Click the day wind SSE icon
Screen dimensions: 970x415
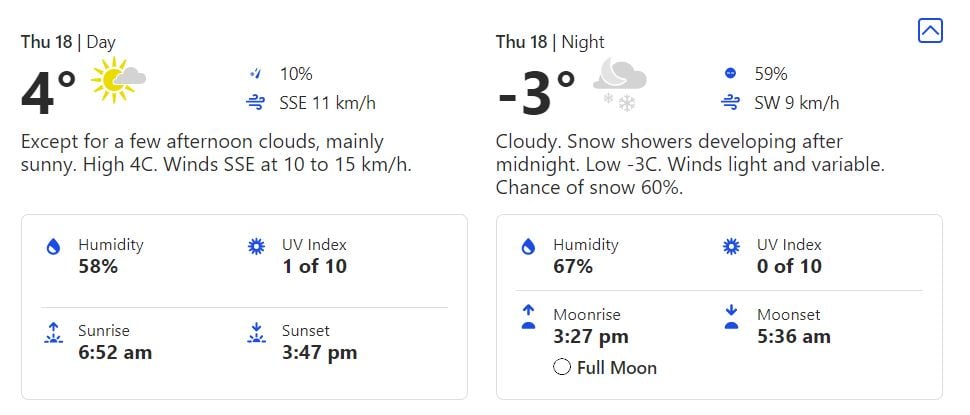[255, 102]
